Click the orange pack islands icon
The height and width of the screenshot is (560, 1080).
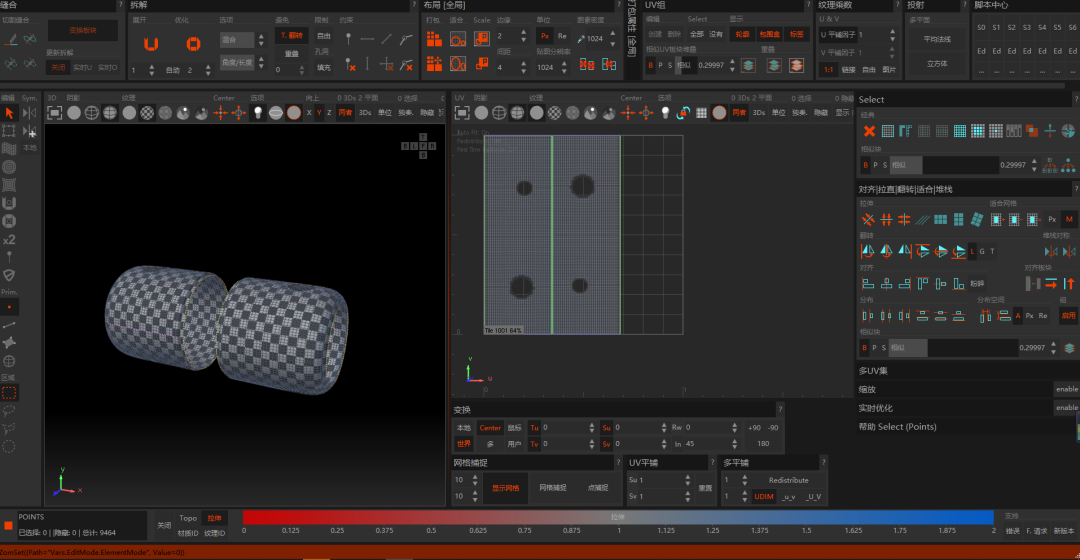[x=434, y=39]
